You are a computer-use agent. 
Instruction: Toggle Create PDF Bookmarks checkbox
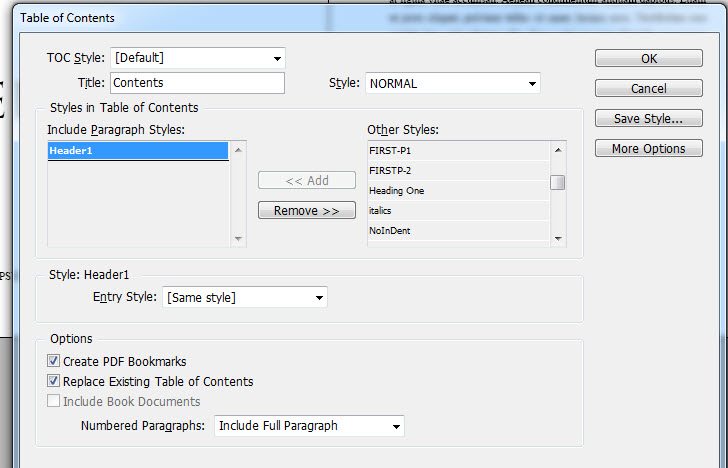(53, 361)
